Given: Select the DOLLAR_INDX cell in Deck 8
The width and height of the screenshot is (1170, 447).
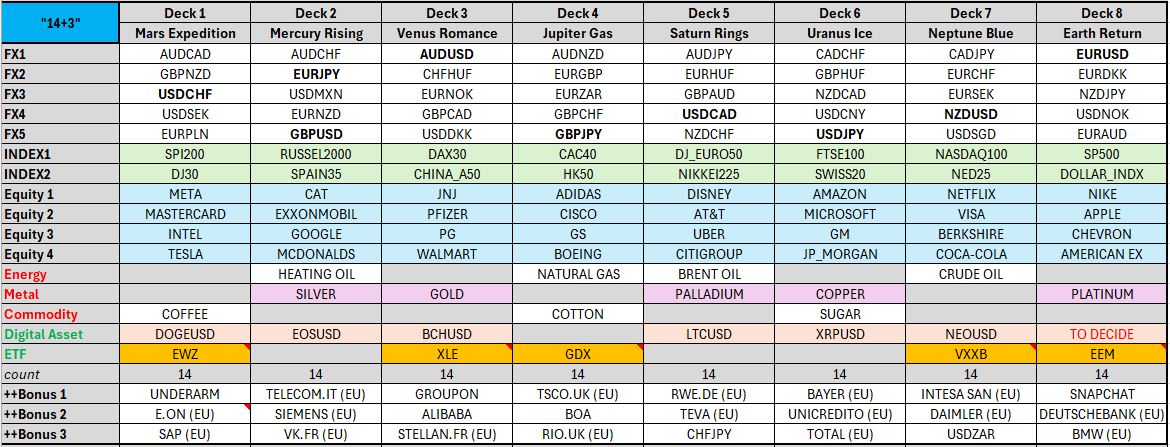Looking at the screenshot, I should 1101,174.
